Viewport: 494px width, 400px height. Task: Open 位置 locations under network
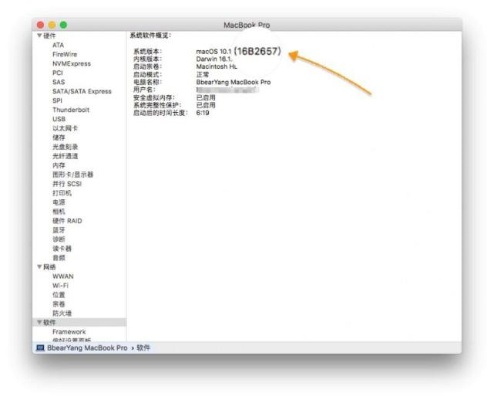(59, 295)
